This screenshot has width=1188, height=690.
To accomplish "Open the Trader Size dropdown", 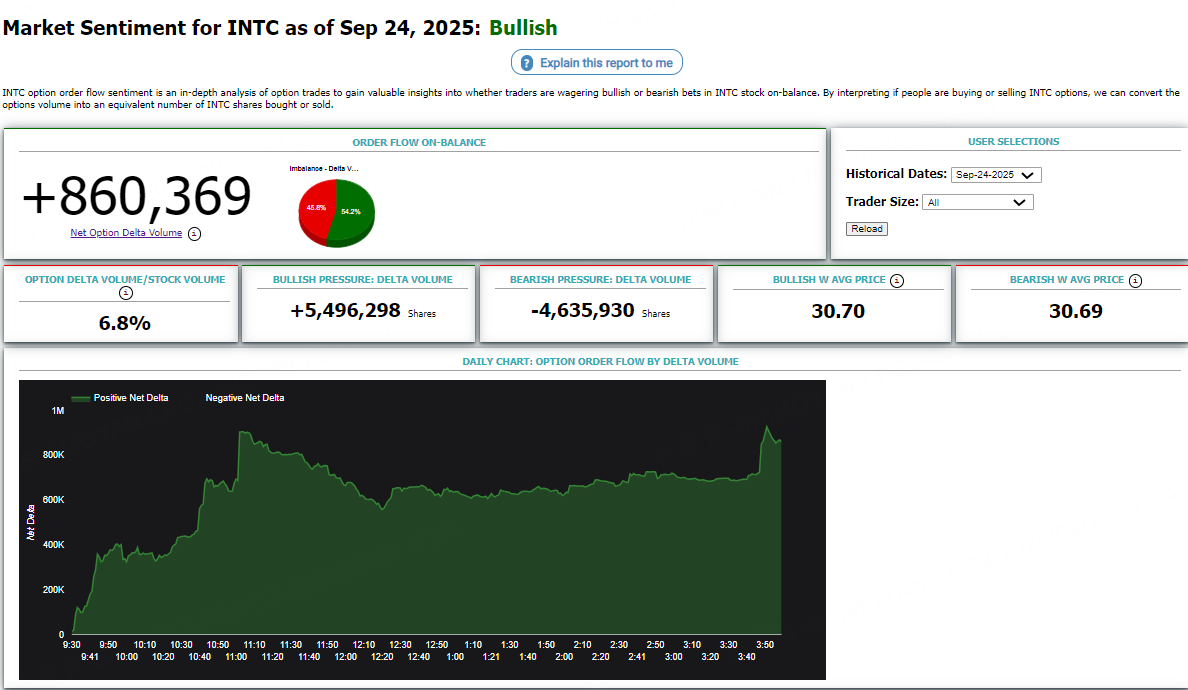I will point(977,202).
